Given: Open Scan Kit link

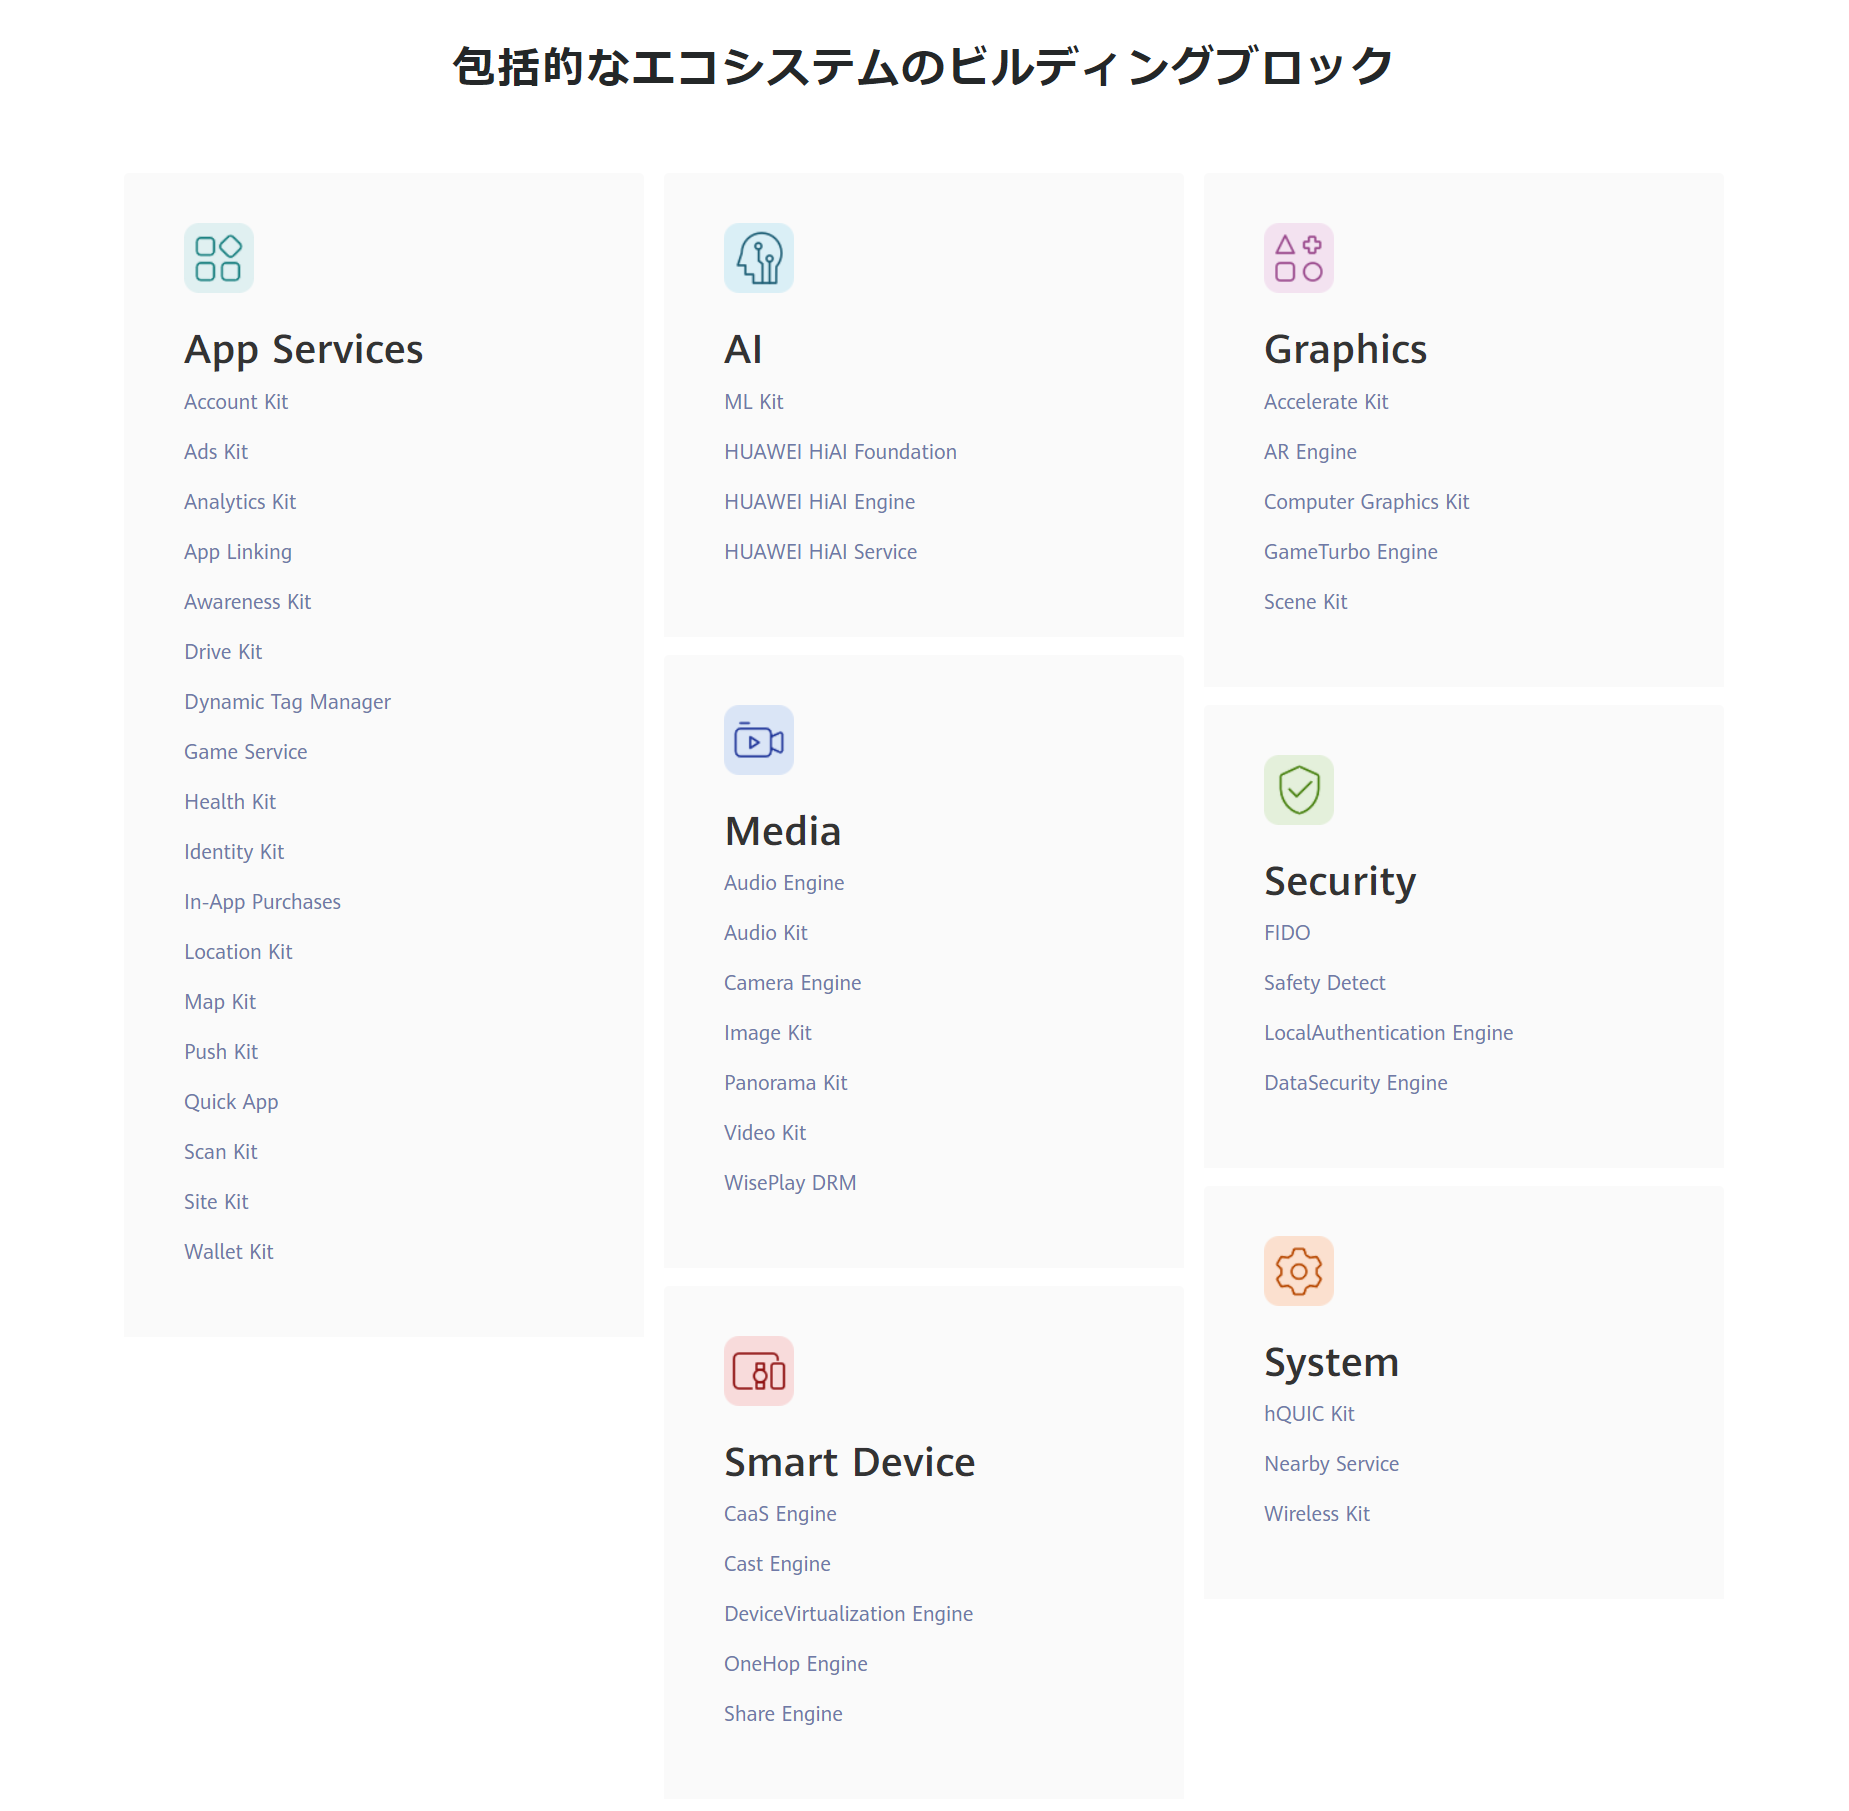Looking at the screenshot, I should pos(221,1152).
